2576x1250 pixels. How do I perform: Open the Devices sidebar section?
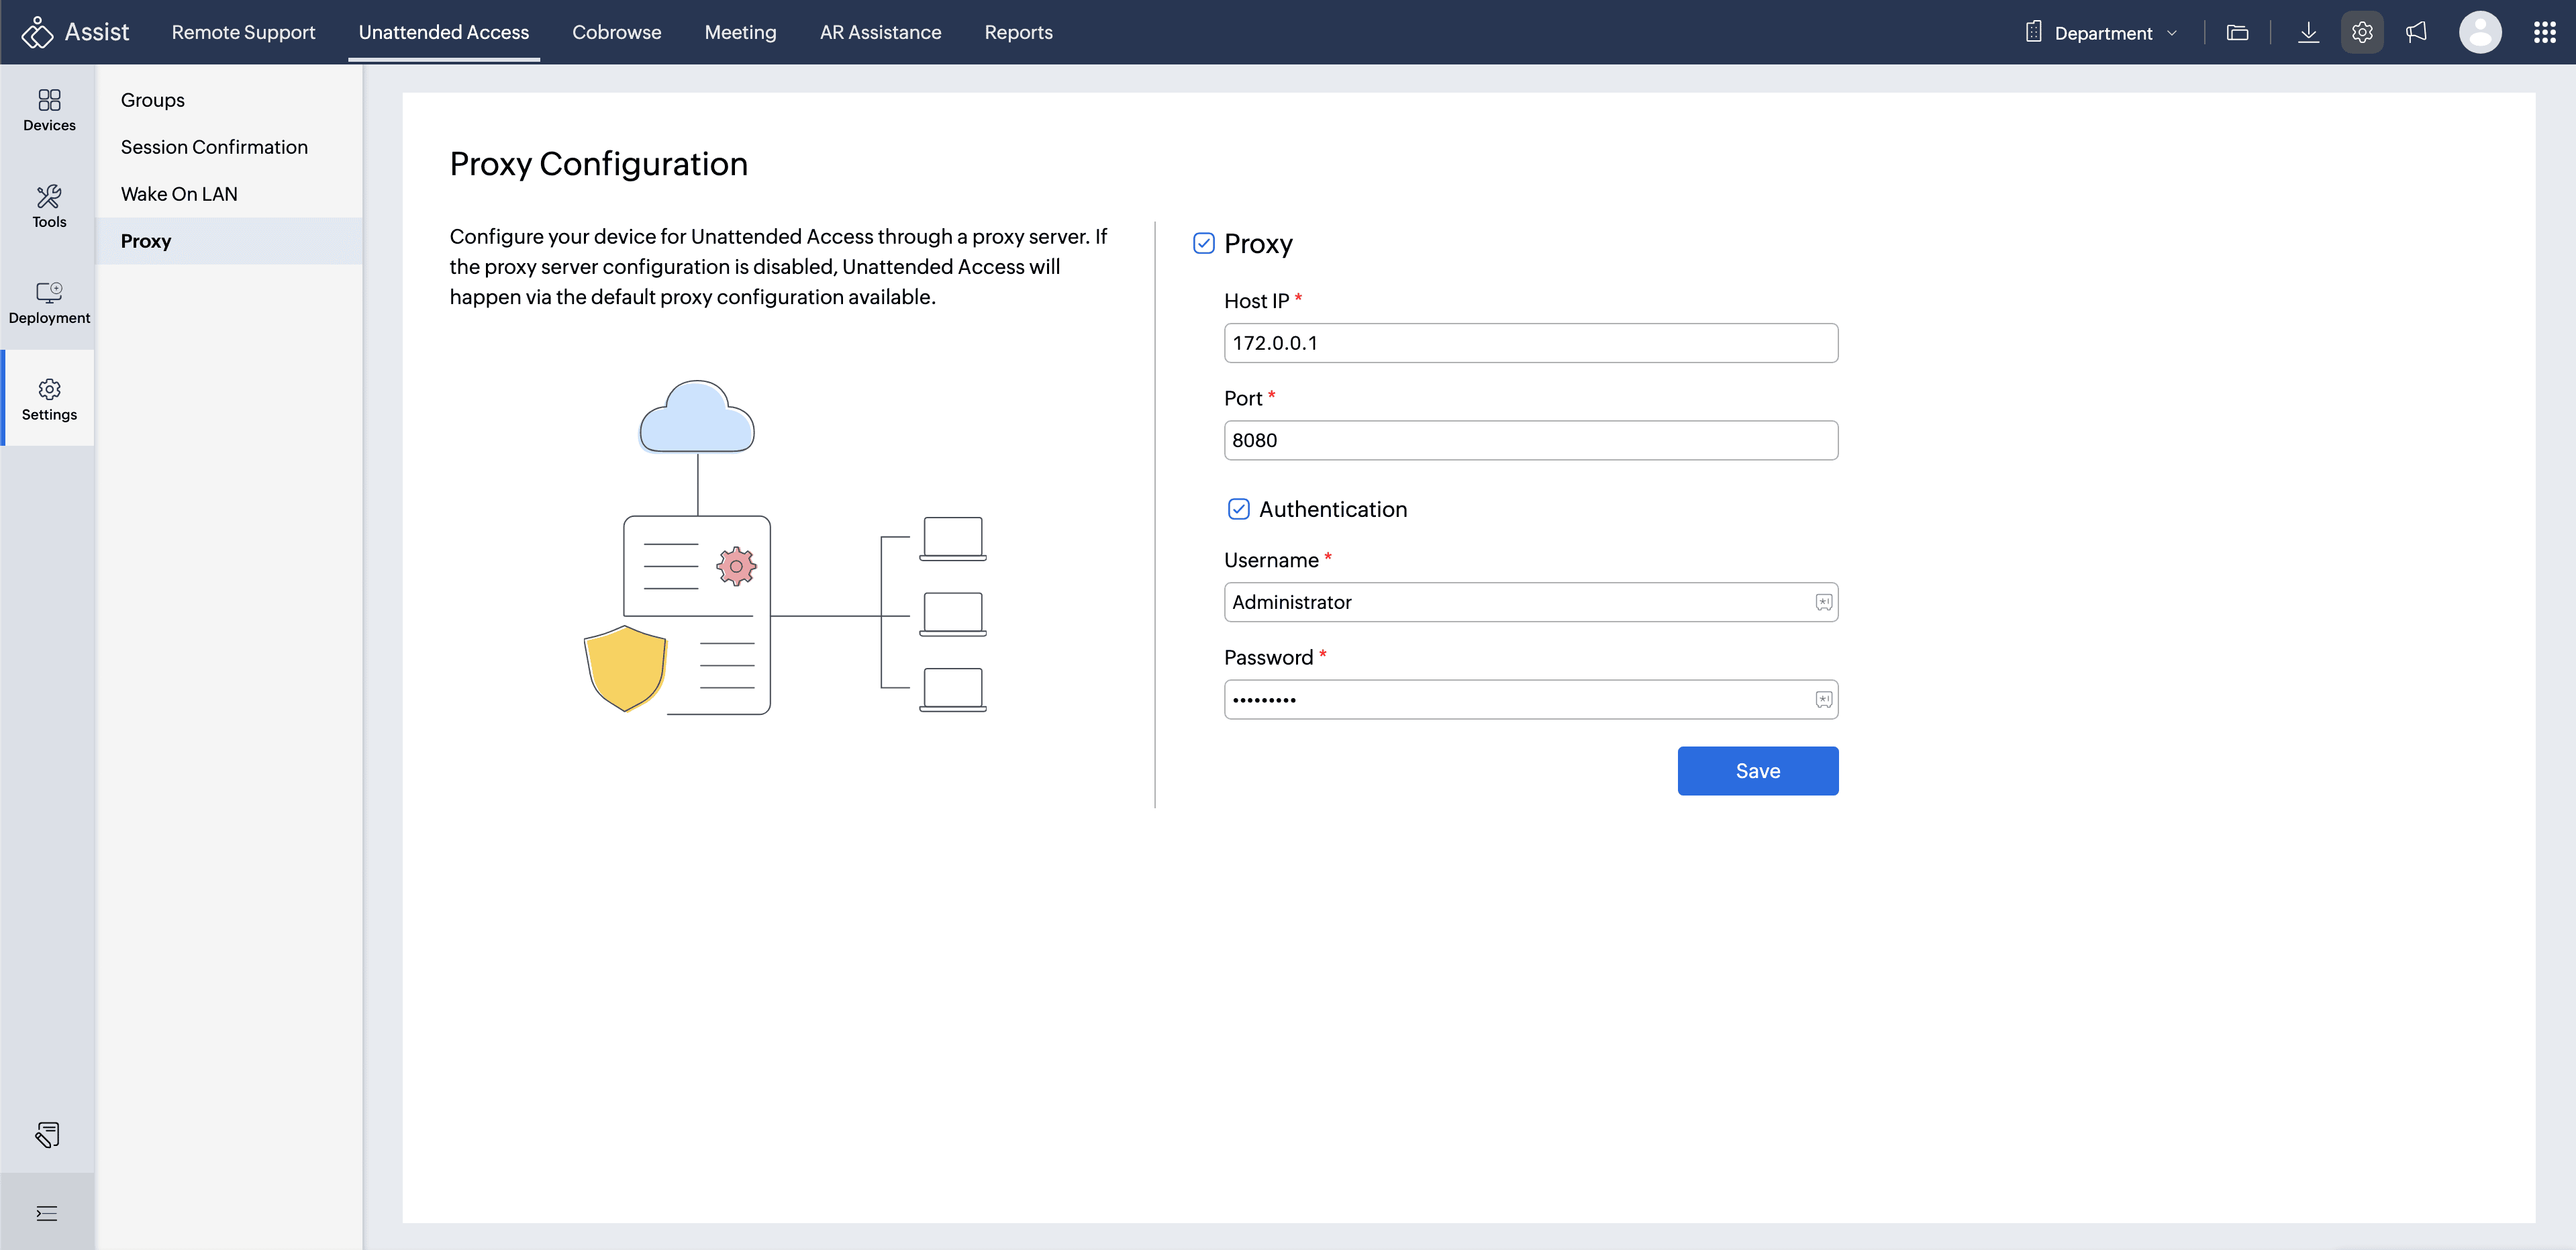coord(49,110)
